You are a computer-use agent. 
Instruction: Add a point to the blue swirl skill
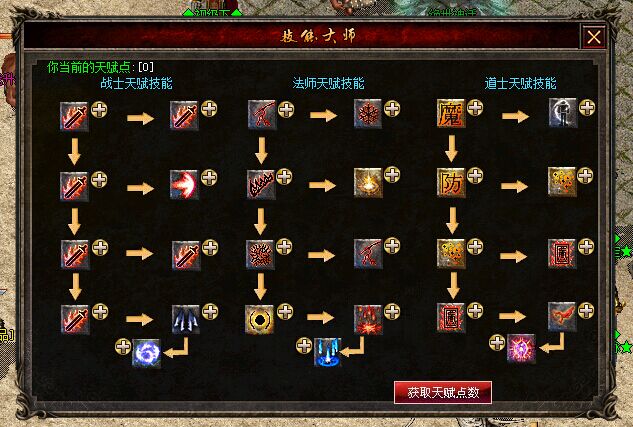point(123,347)
